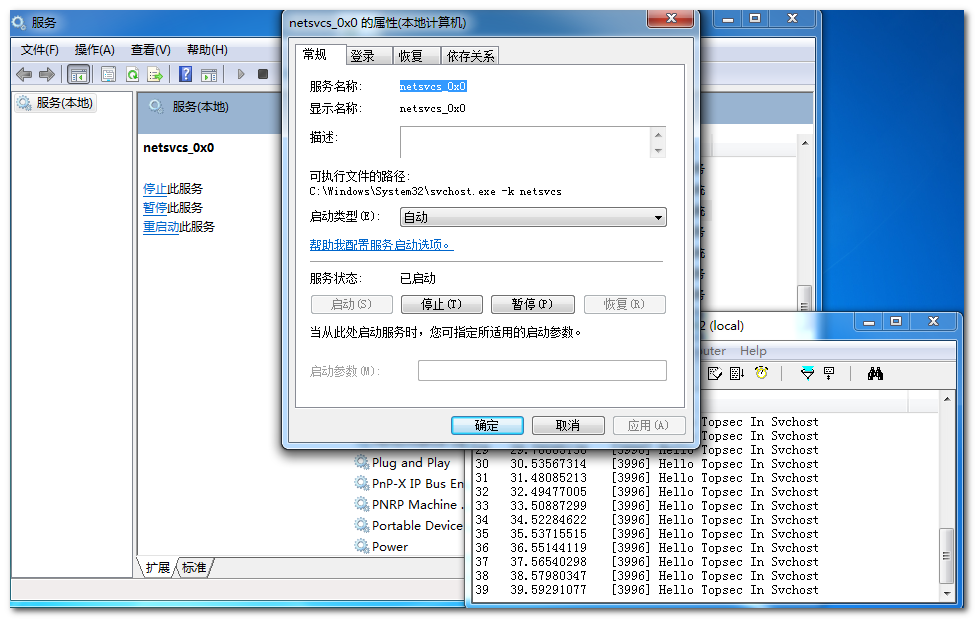Open the 启动类型 startup type dropdown
Image resolution: width=975 pixels, height=619 pixels.
pyautogui.click(x=533, y=217)
